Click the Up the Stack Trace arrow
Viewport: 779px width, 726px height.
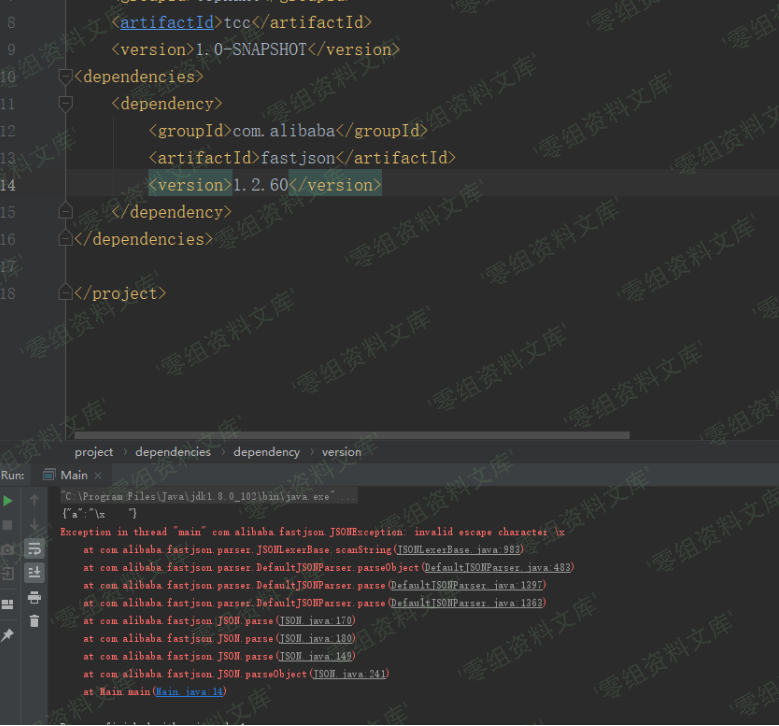pos(34,500)
